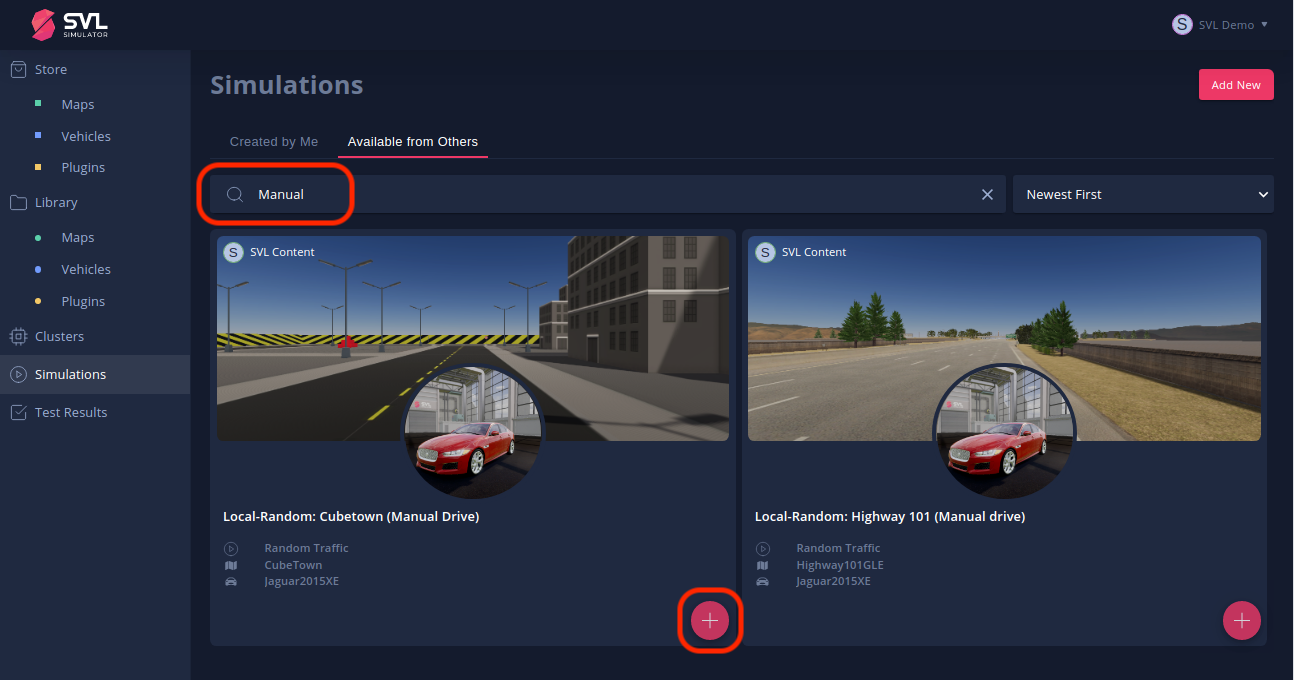
Task: Click the car icon on Cubetown card
Action: 231,581
